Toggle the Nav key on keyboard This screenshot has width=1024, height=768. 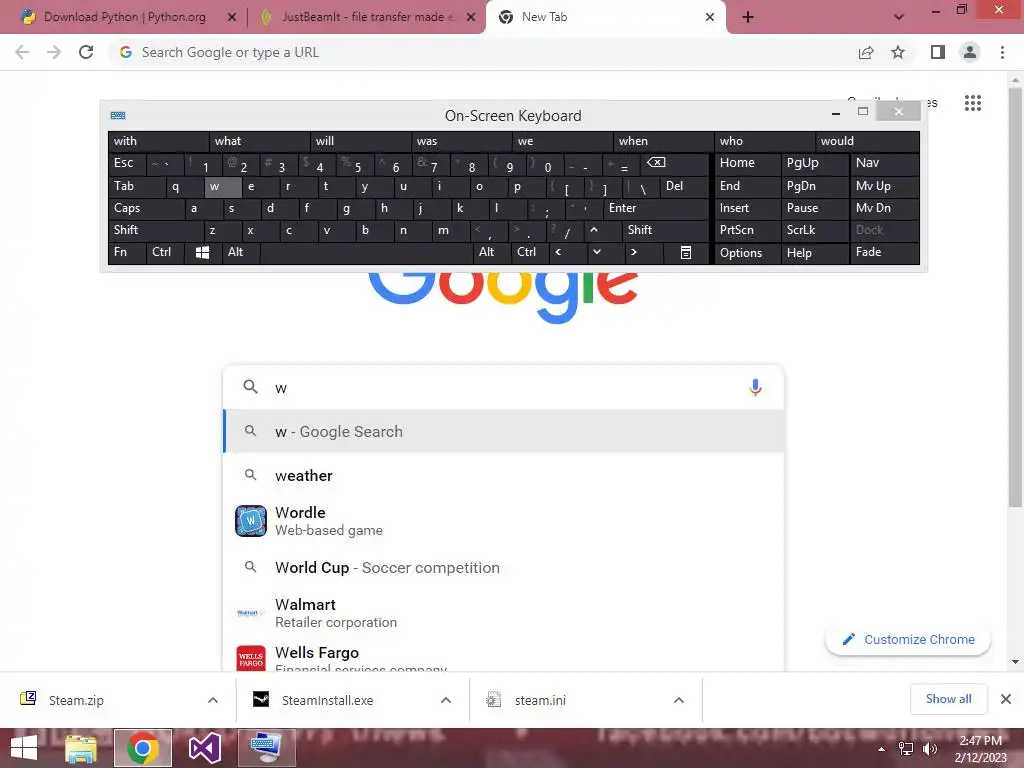(884, 163)
